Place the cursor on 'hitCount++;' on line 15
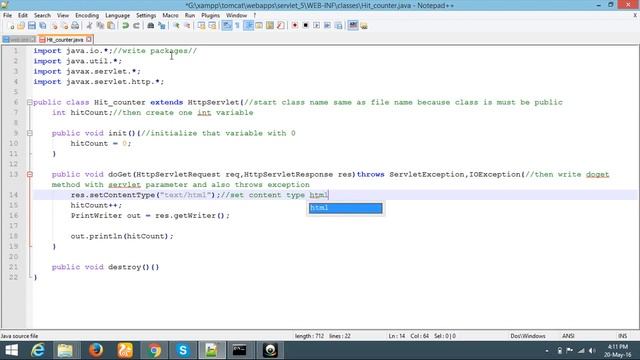Viewport: 640px width, 360px height. pyautogui.click(x=96, y=205)
